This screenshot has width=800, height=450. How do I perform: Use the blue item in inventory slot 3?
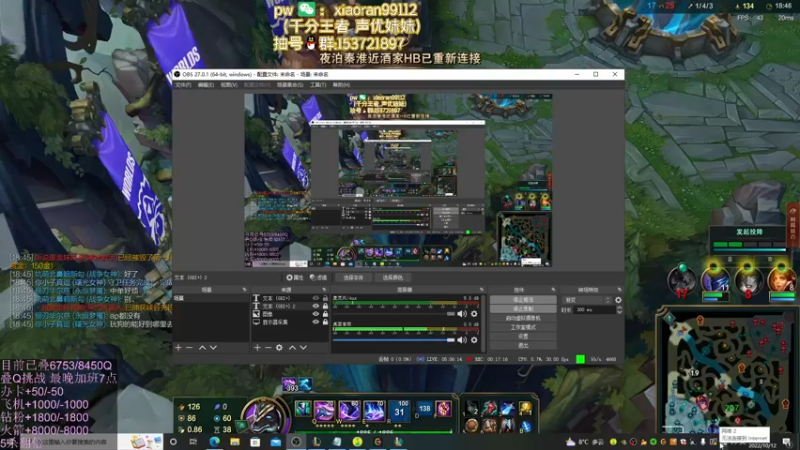tap(507, 408)
